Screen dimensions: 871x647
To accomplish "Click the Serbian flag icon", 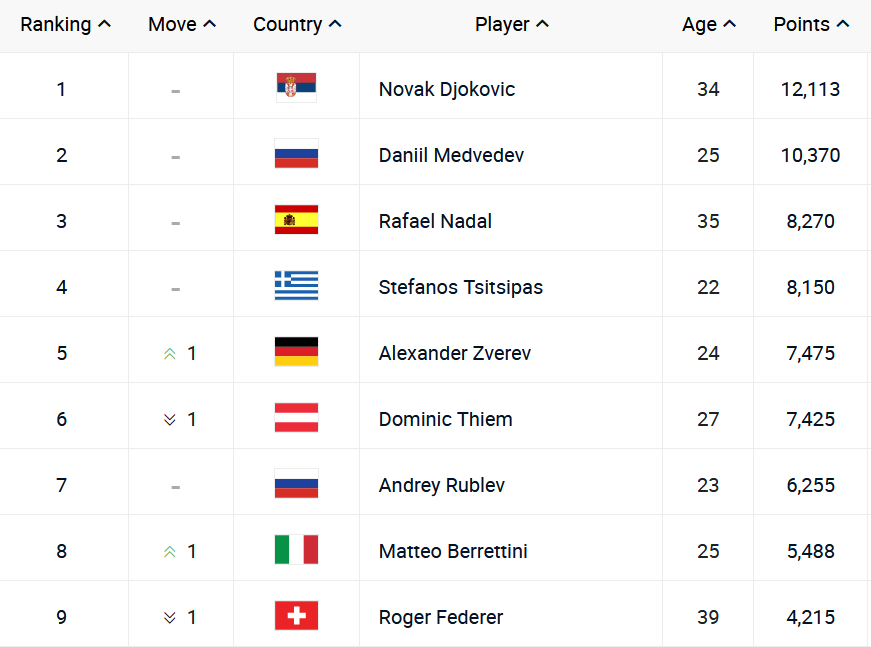I will (296, 88).
